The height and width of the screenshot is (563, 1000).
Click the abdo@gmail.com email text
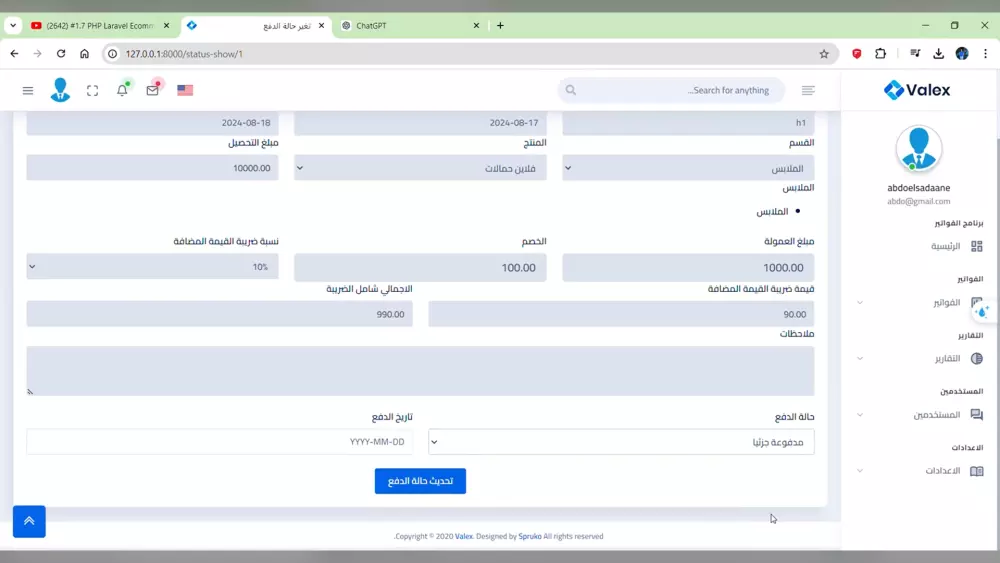[918, 201]
